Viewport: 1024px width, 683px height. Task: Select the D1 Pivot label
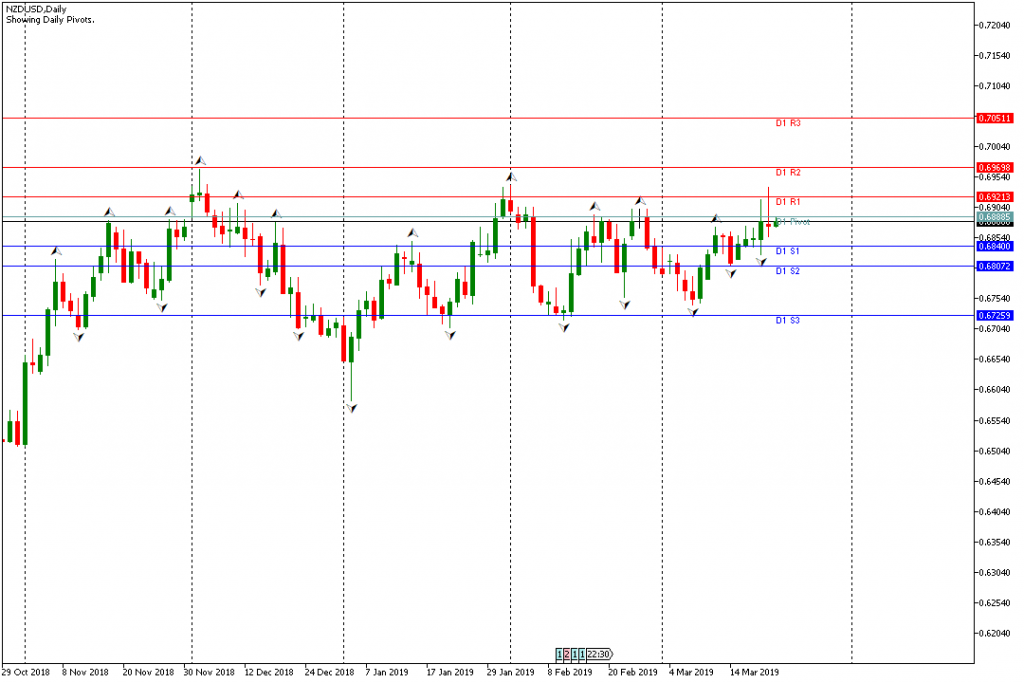(x=792, y=222)
